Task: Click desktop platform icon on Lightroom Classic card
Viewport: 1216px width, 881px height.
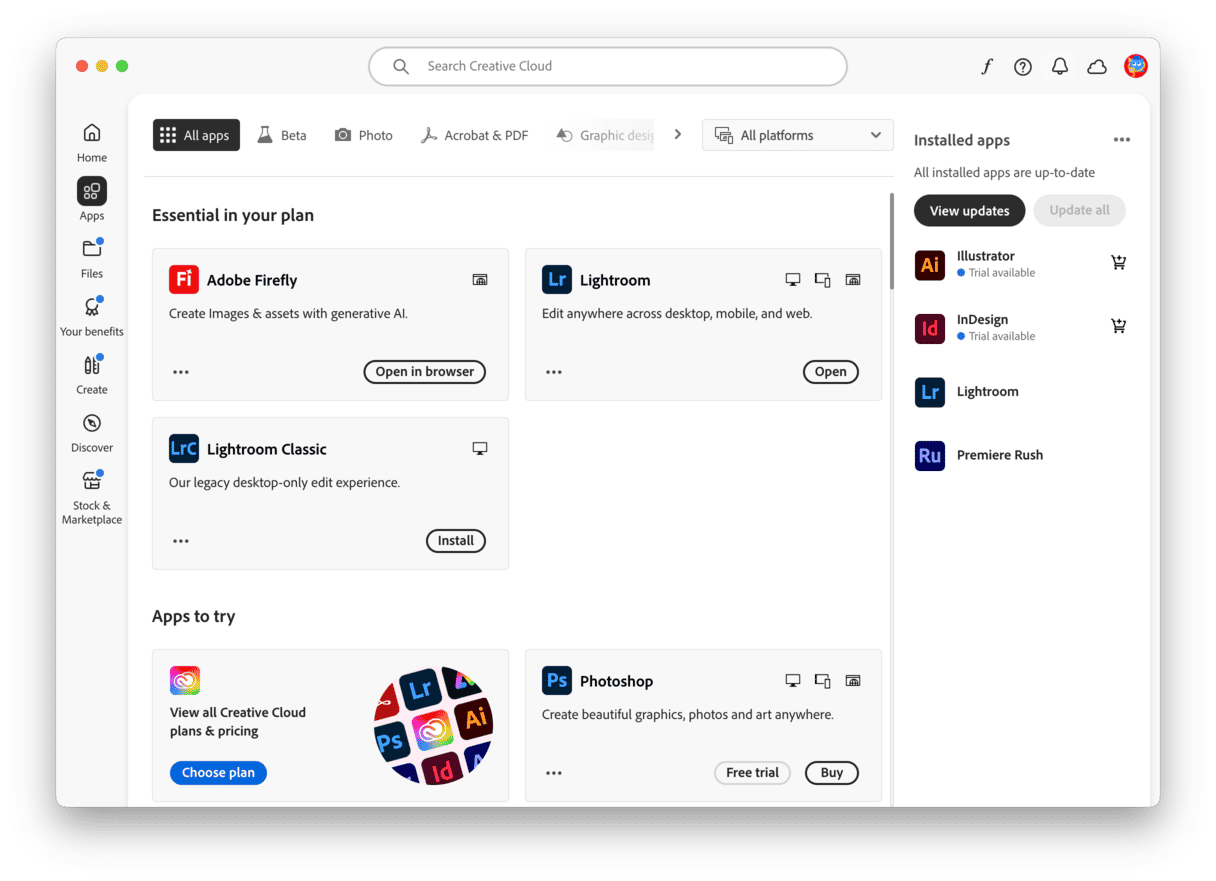Action: click(x=480, y=449)
